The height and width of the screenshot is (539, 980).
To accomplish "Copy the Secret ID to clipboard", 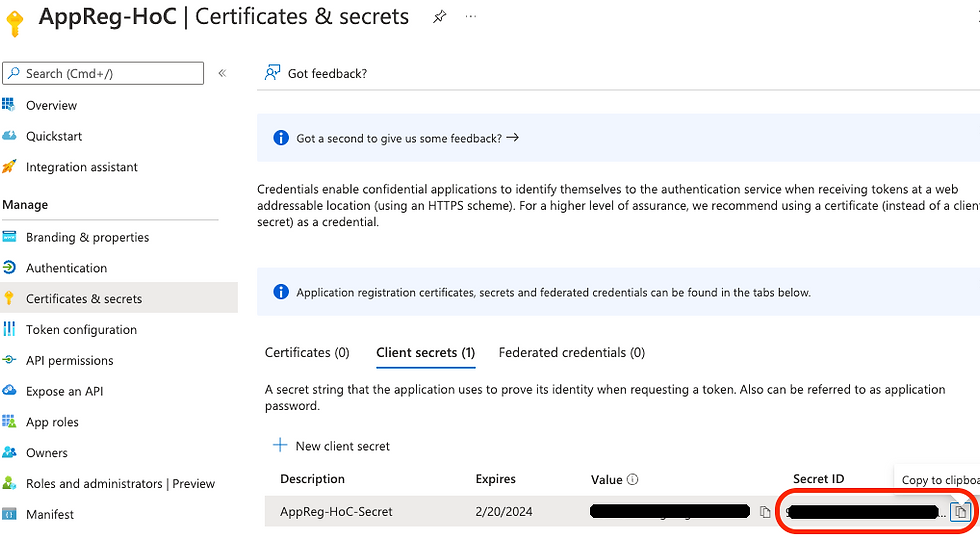I will click(961, 511).
